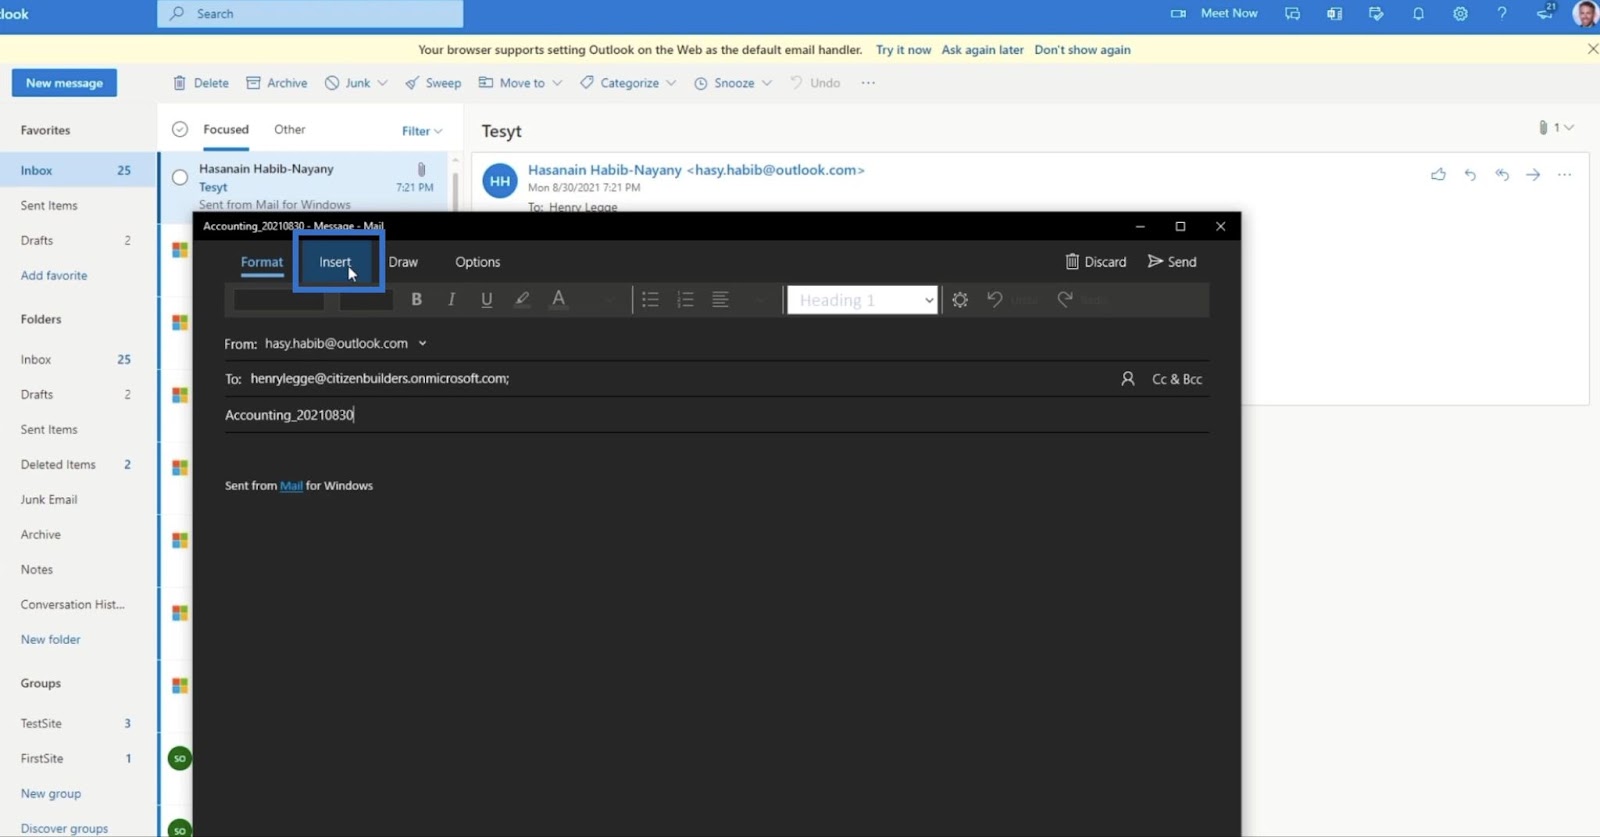This screenshot has width=1600, height=837.
Task: Click the Undo arrow in Mail compose window
Action: pyautogui.click(x=994, y=299)
